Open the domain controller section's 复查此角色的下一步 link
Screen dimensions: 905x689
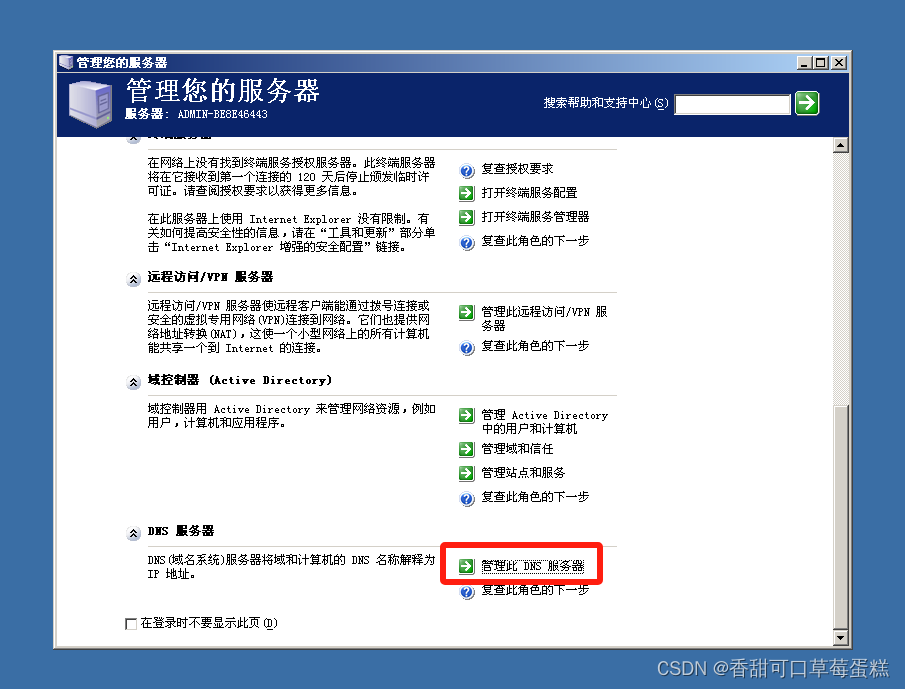535,497
